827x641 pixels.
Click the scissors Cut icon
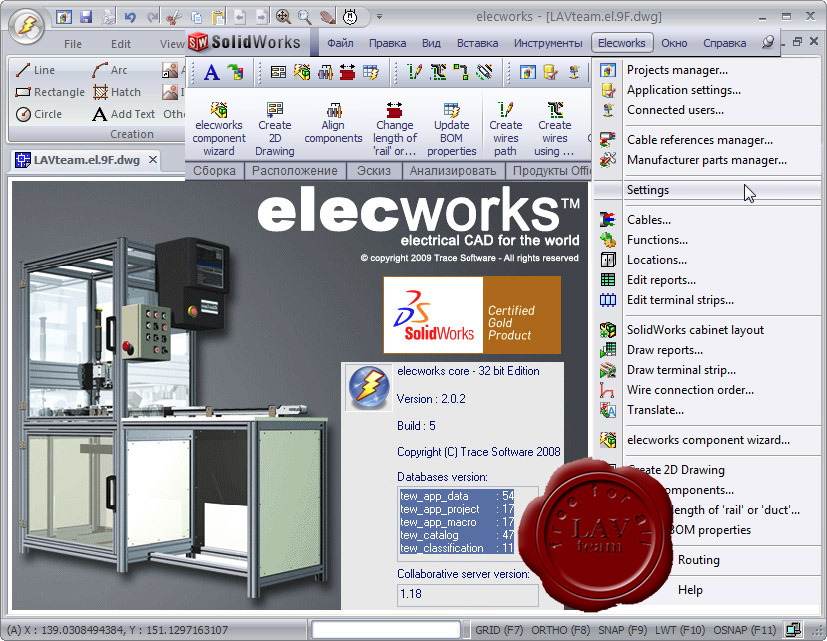click(173, 17)
